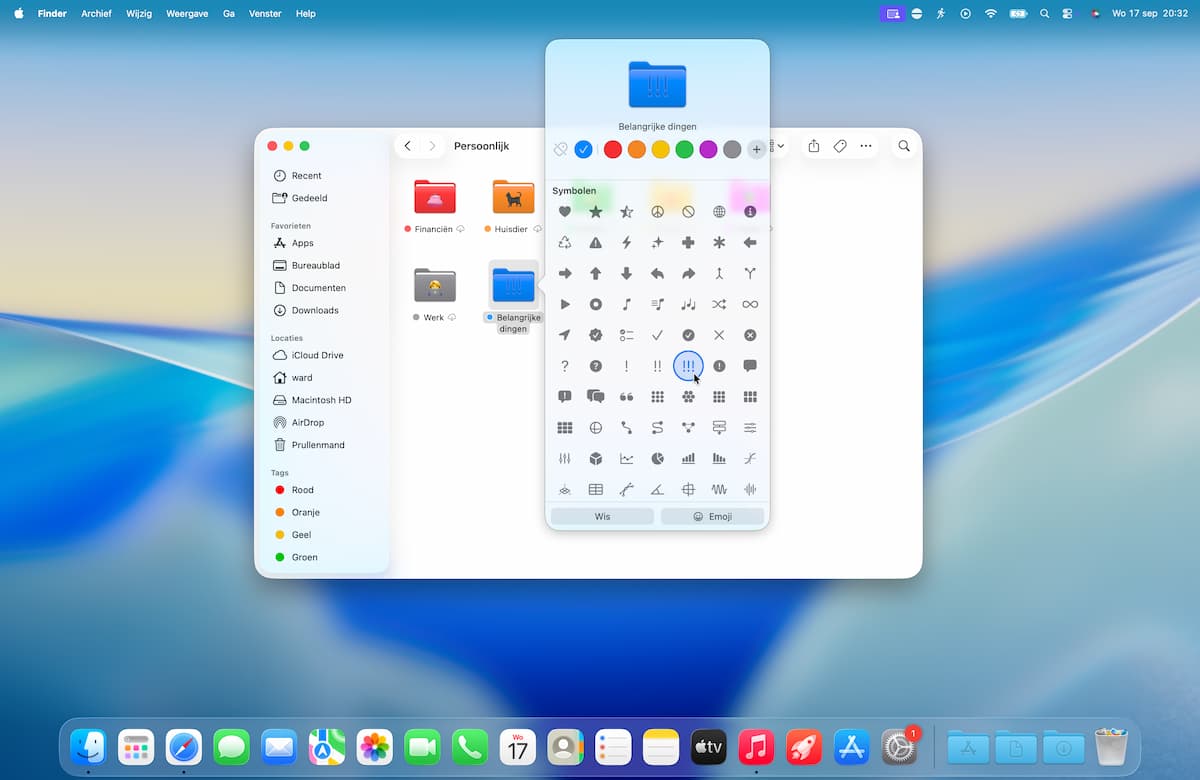Select the blue checked color option

584,149
